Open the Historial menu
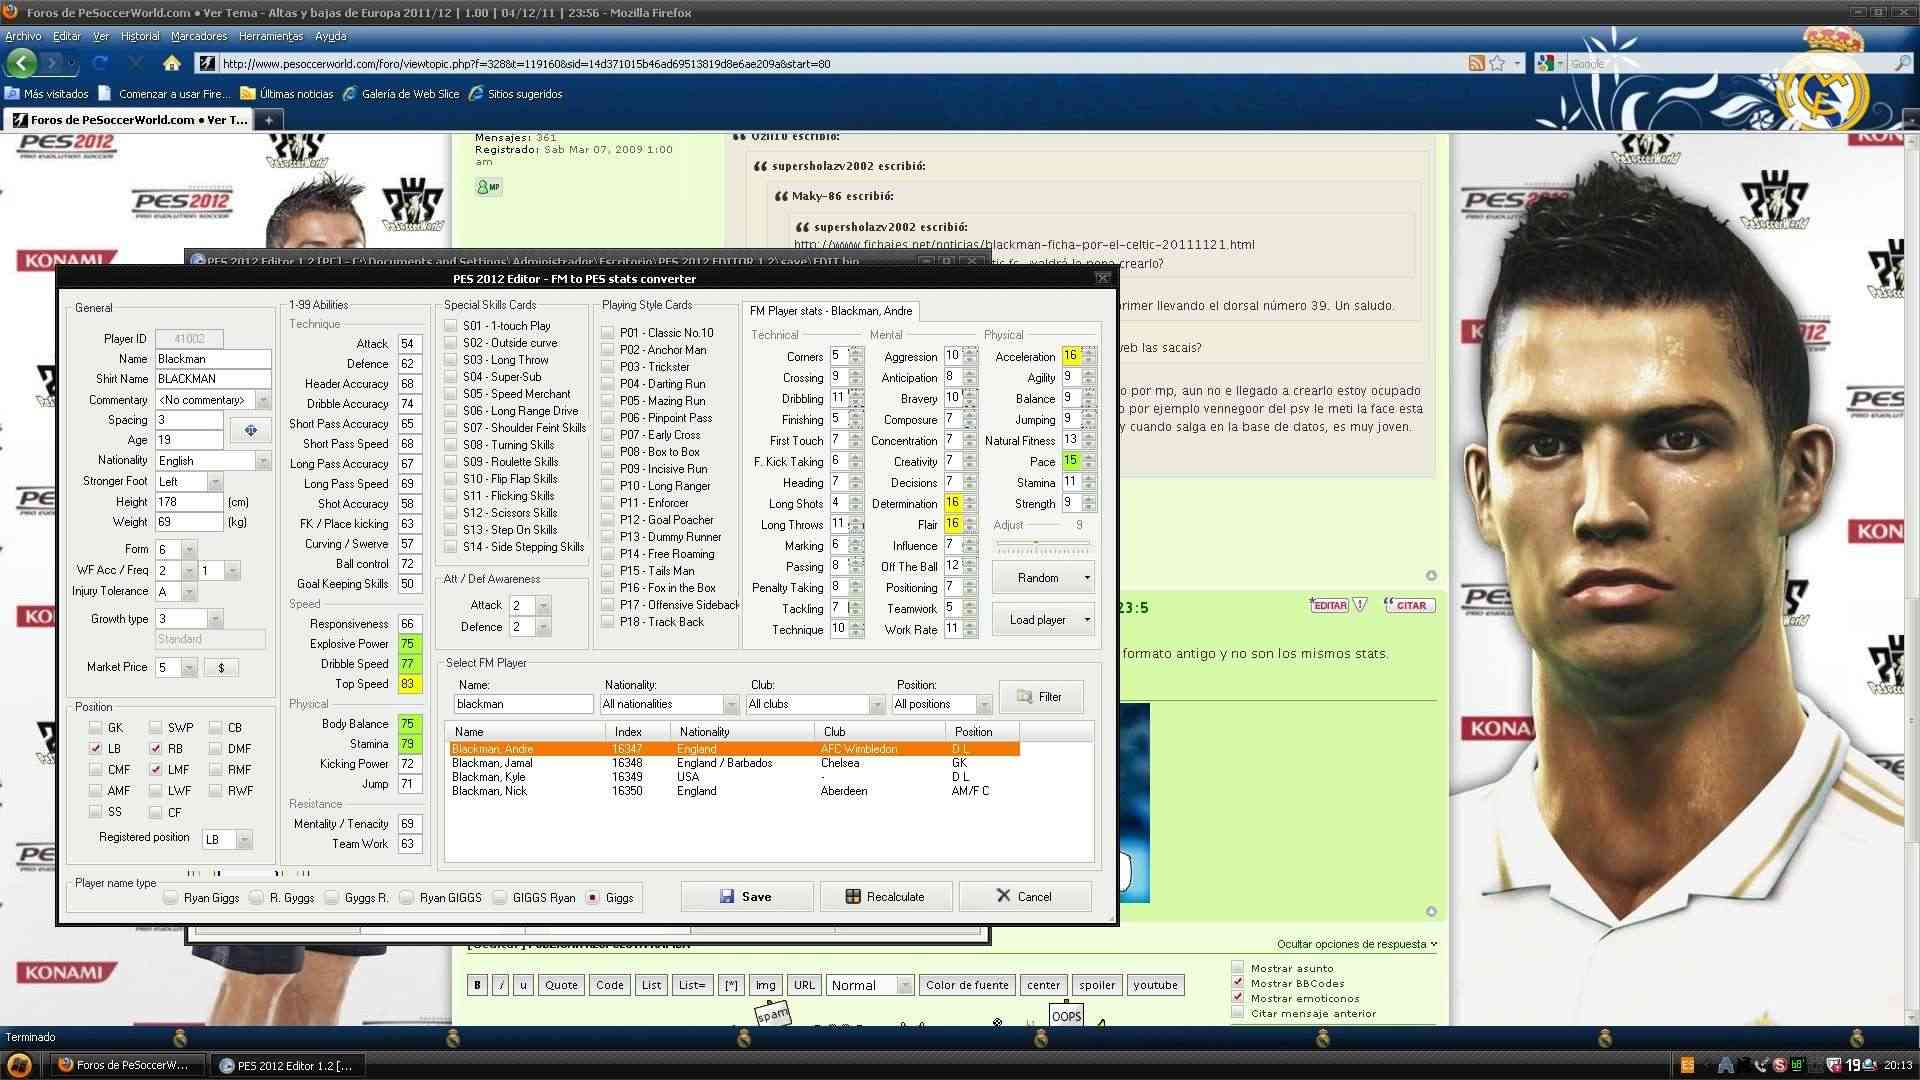 (140, 36)
